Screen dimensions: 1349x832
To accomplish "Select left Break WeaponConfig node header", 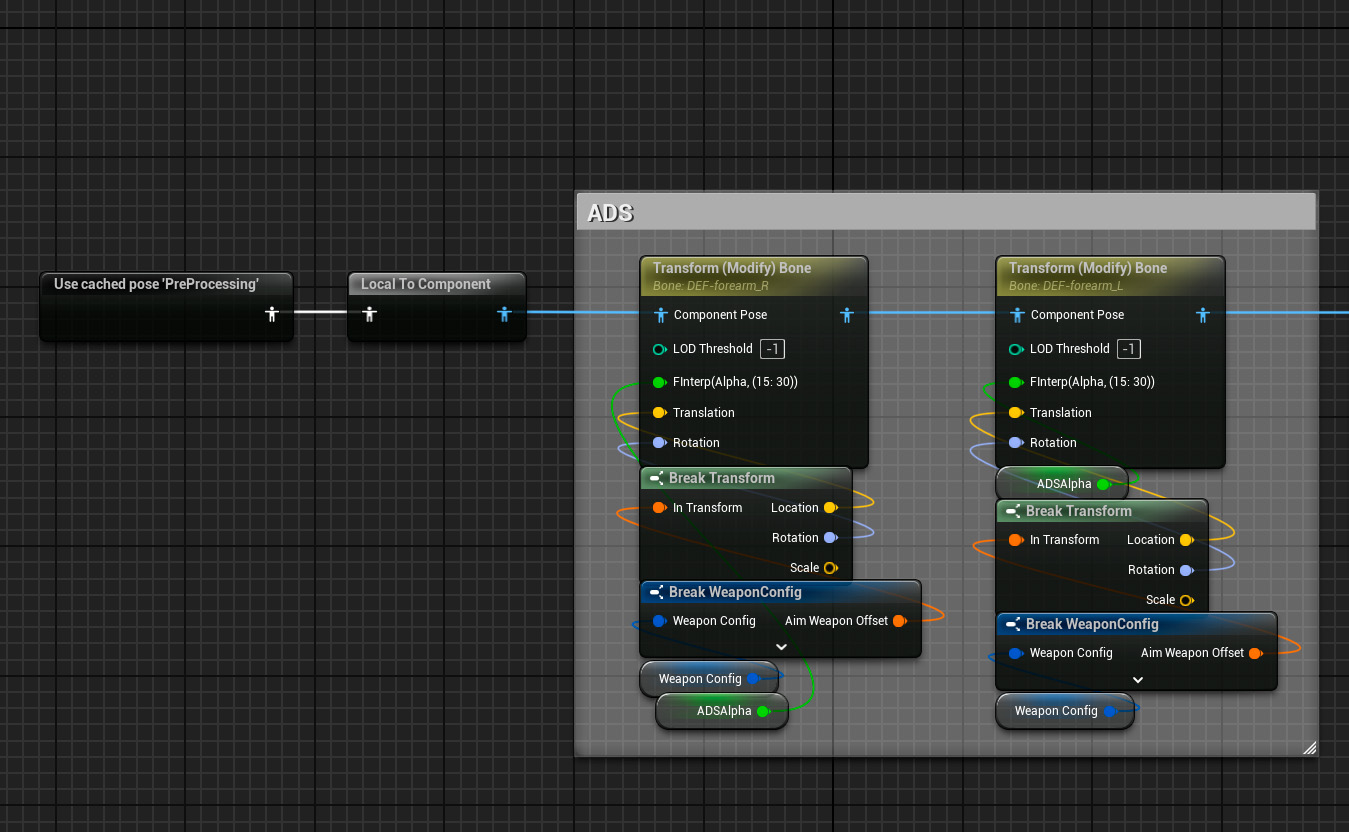I will coord(780,592).
